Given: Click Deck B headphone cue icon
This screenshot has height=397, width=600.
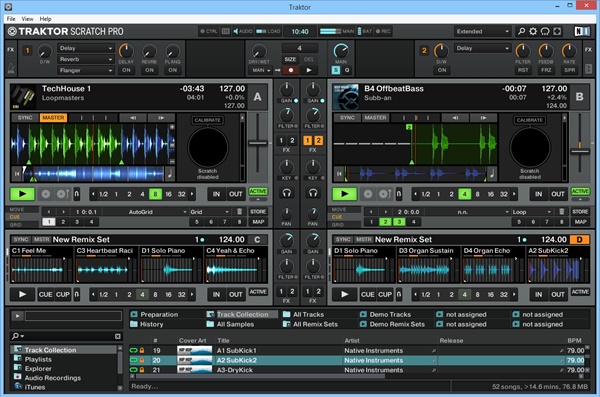Looking at the screenshot, I should click(313, 193).
